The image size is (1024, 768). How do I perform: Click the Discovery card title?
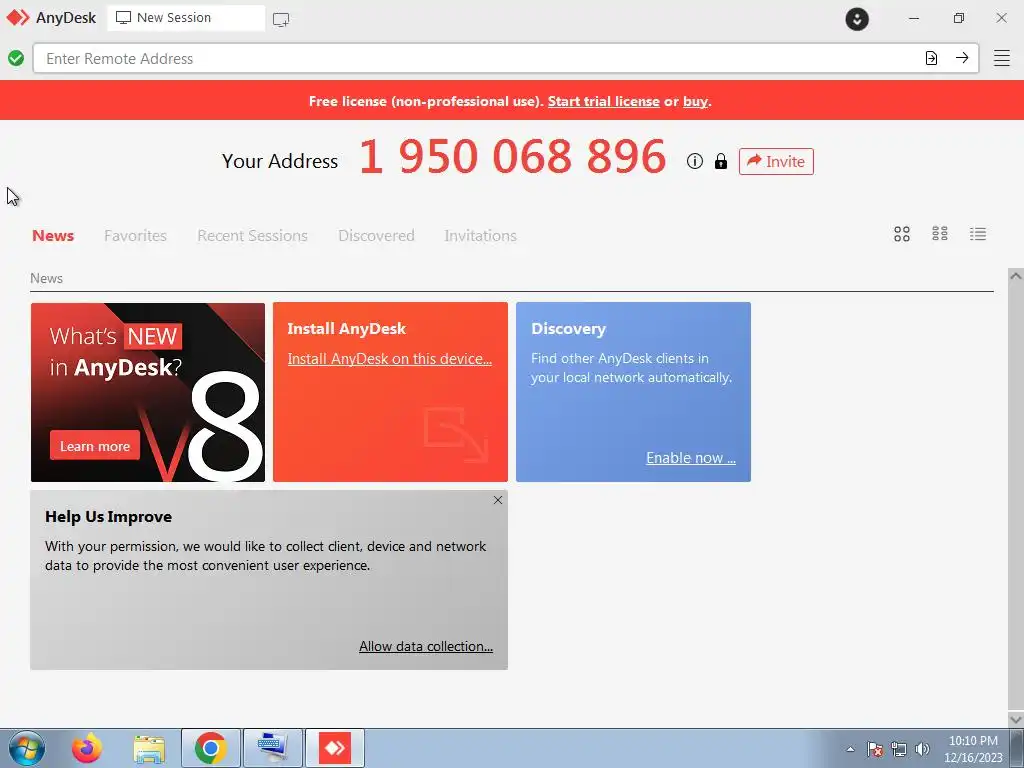(x=568, y=328)
